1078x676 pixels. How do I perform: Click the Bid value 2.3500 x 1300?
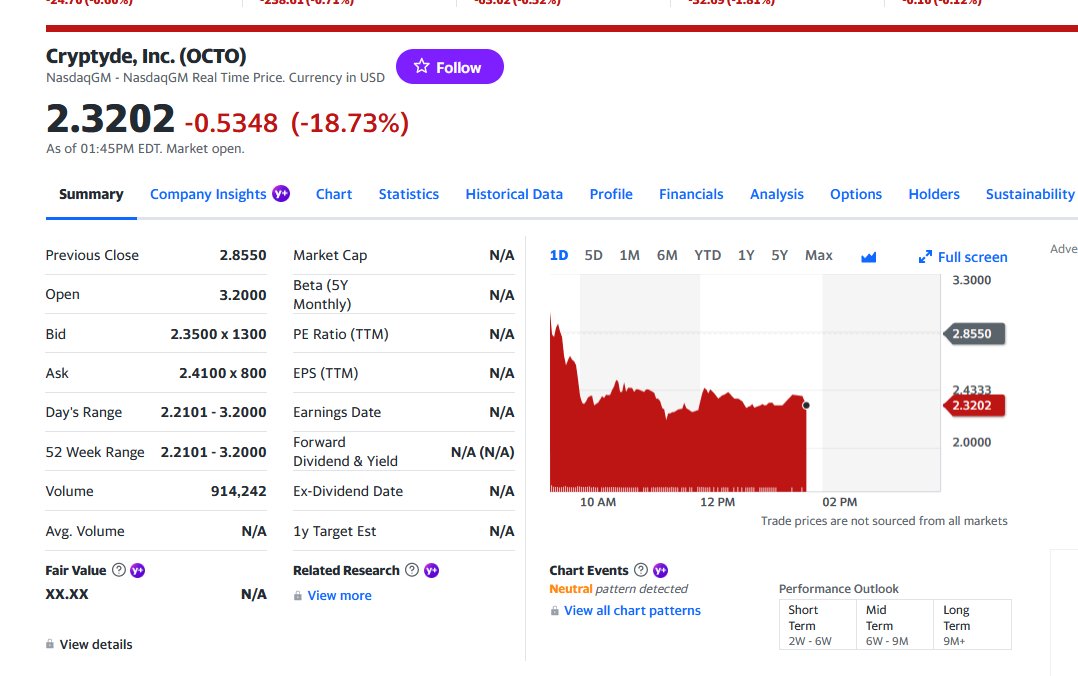(x=219, y=334)
